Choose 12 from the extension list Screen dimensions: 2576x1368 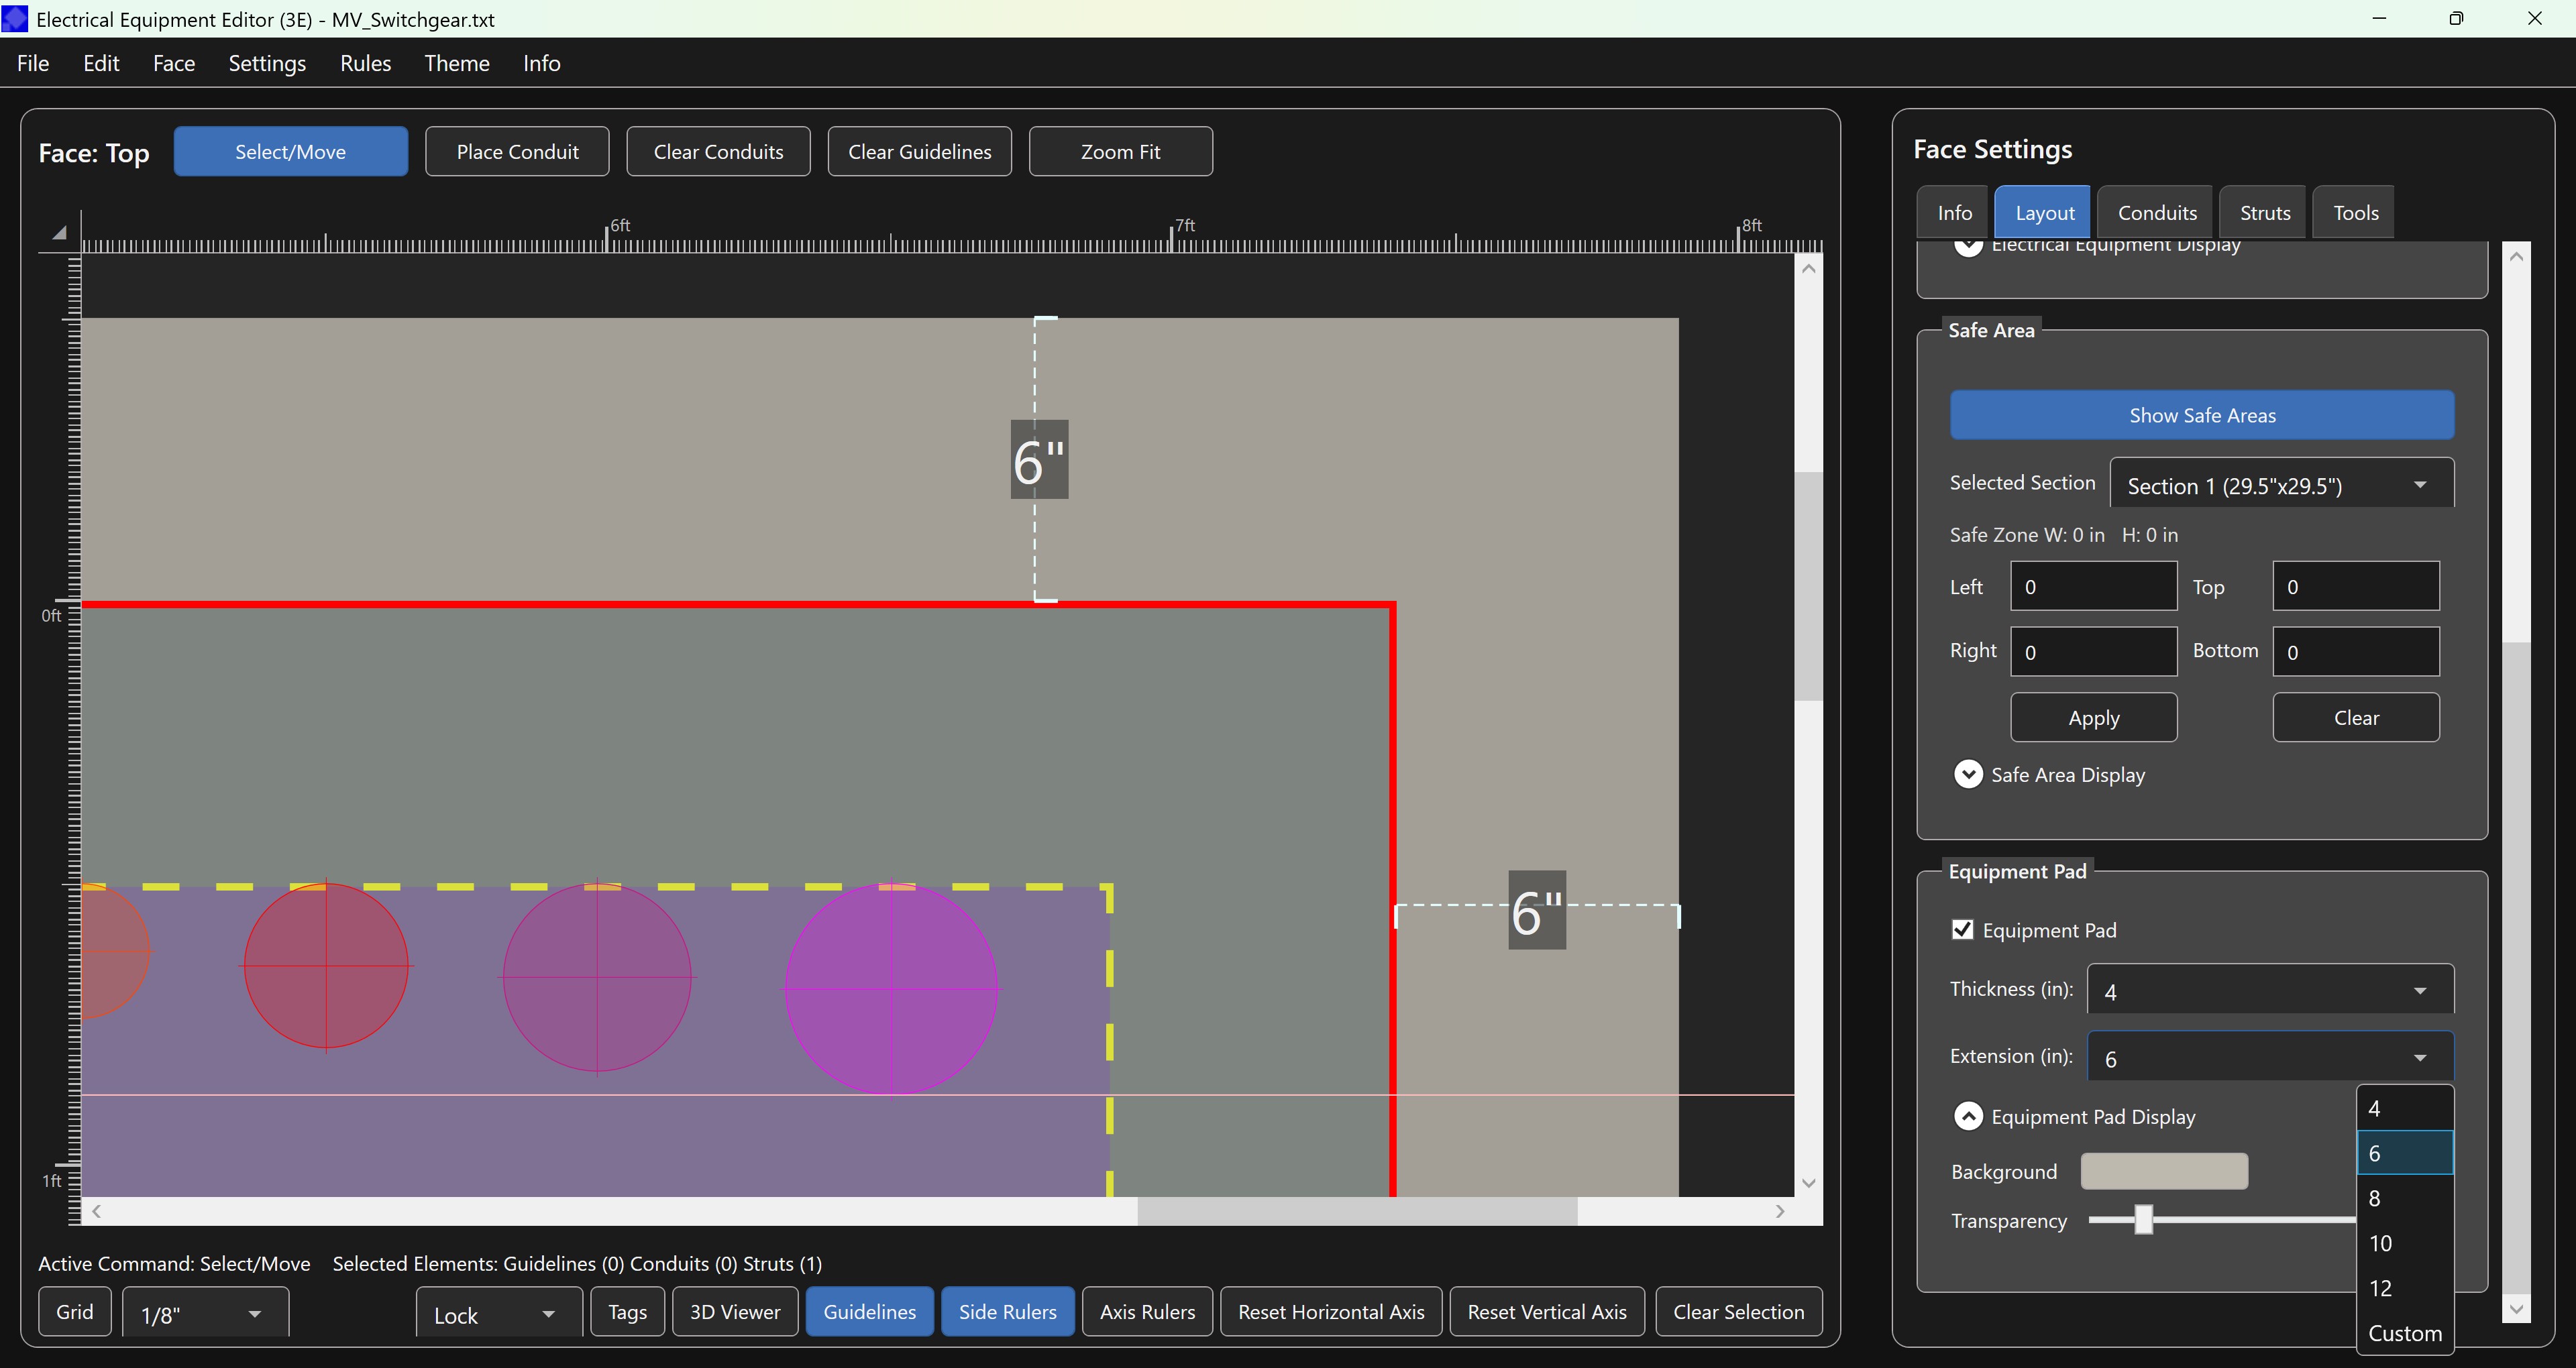click(x=2381, y=1288)
